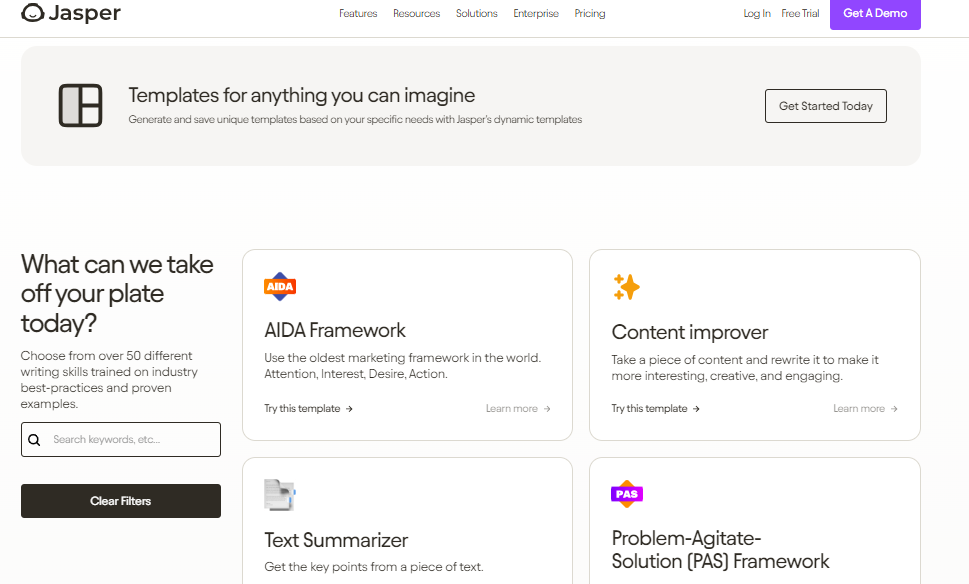The image size is (969, 584).
Task: Click the Problem-Agitate-Solution (PAS) Framework title
Action: [x=721, y=549]
